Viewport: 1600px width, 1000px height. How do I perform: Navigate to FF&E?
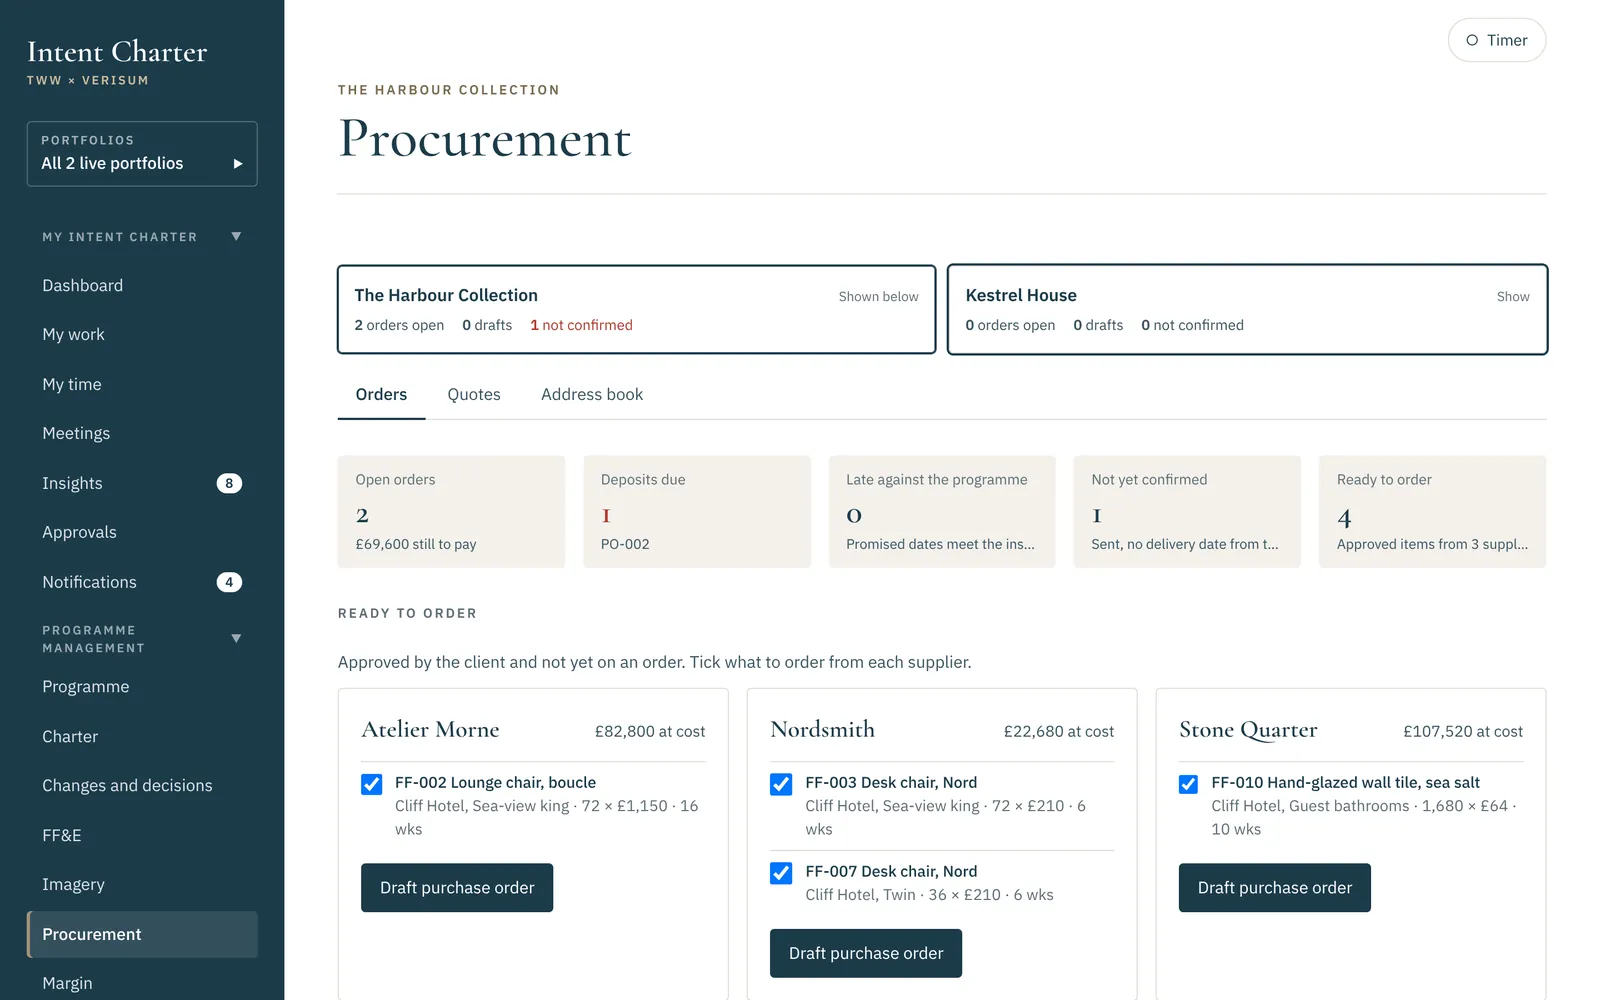142,836
